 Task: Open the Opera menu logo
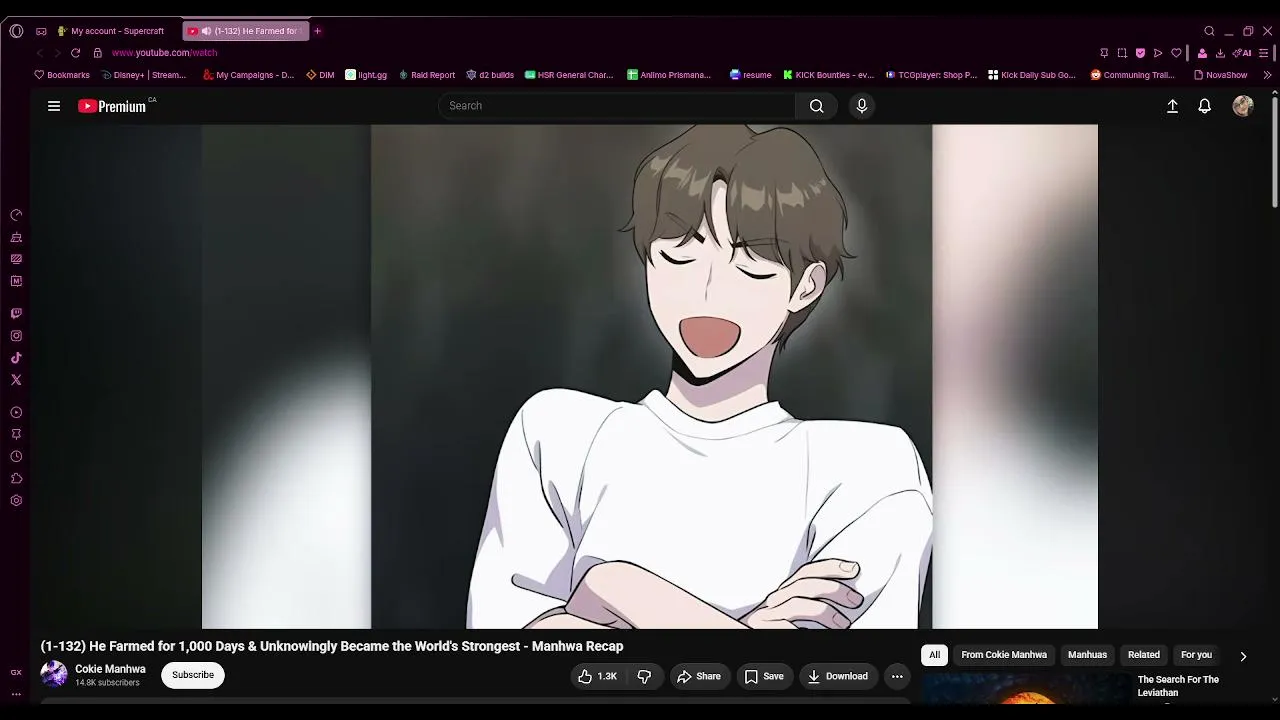pos(16,31)
